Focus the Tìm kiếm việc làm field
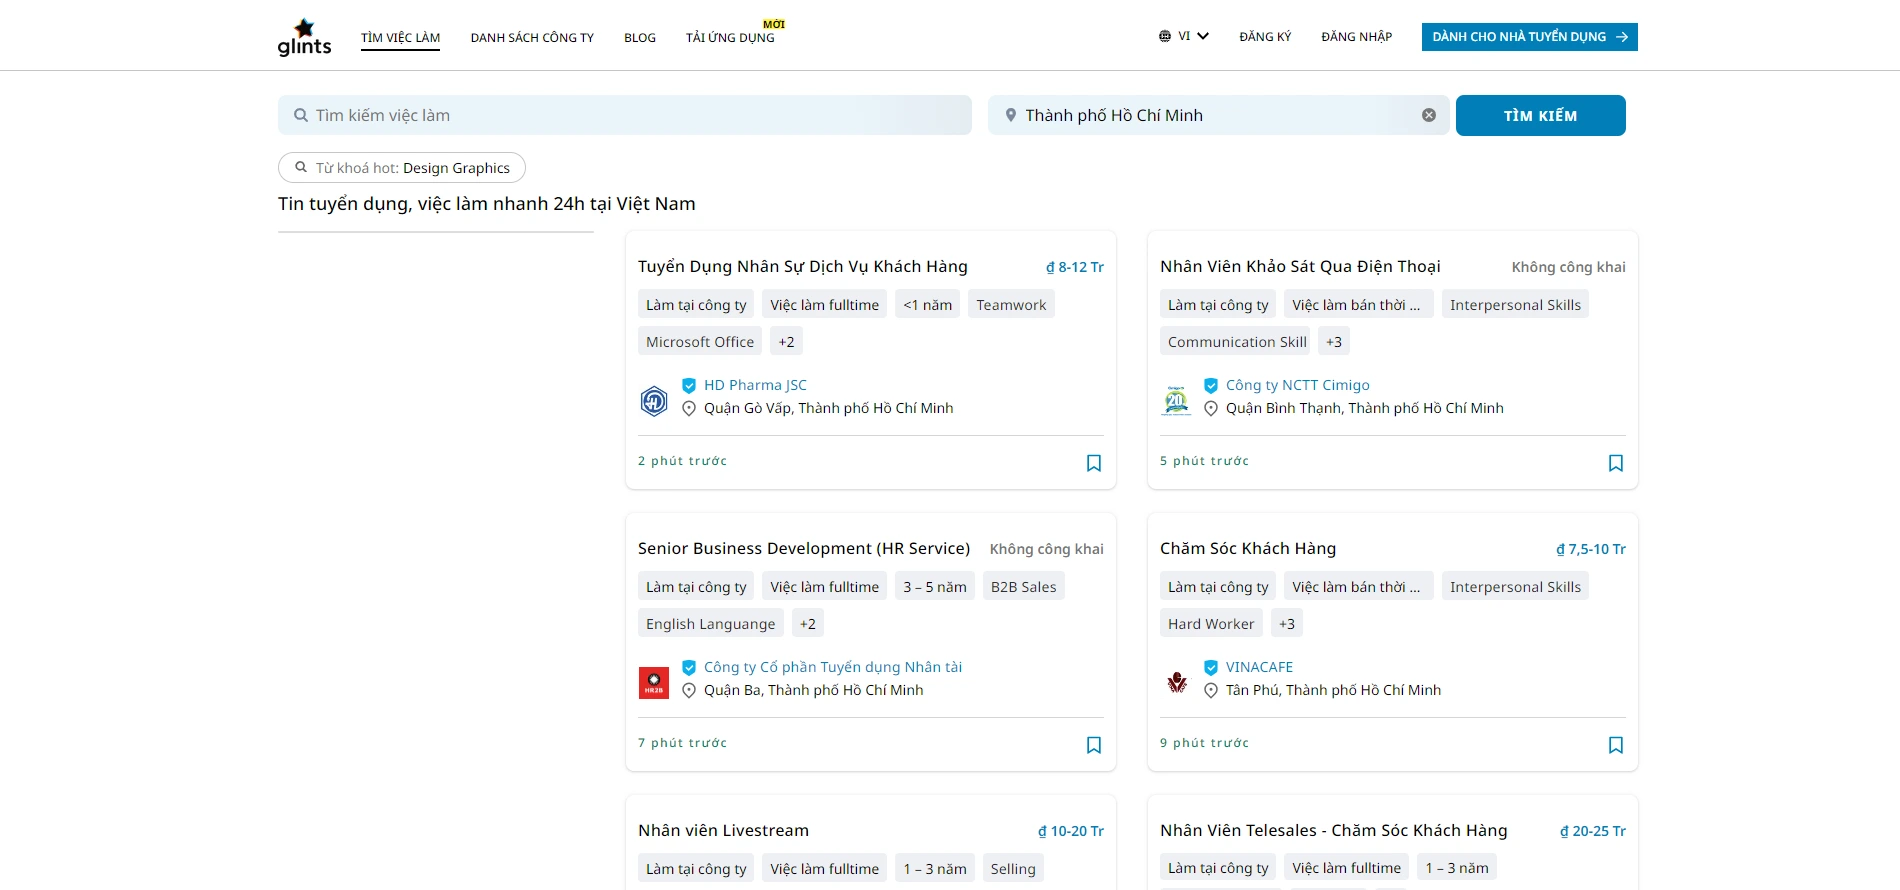 click(x=625, y=115)
